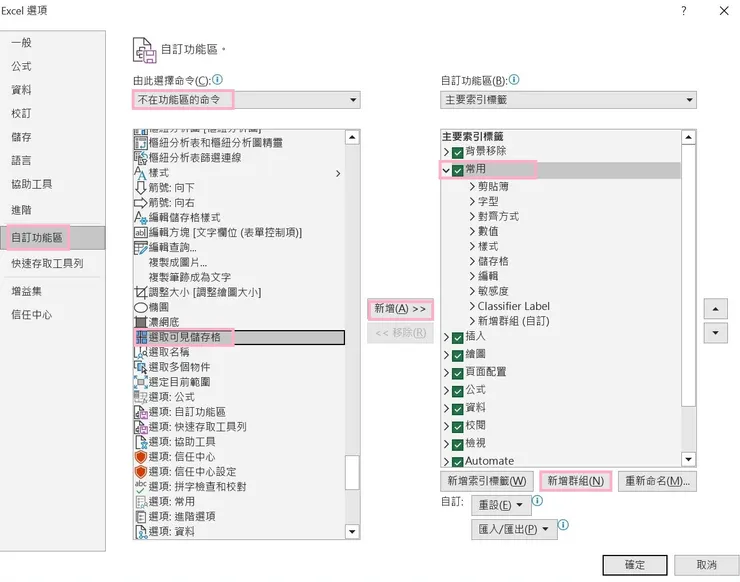Confirm with the 確定 button
Screen dimensions: 740x582
click(635, 565)
